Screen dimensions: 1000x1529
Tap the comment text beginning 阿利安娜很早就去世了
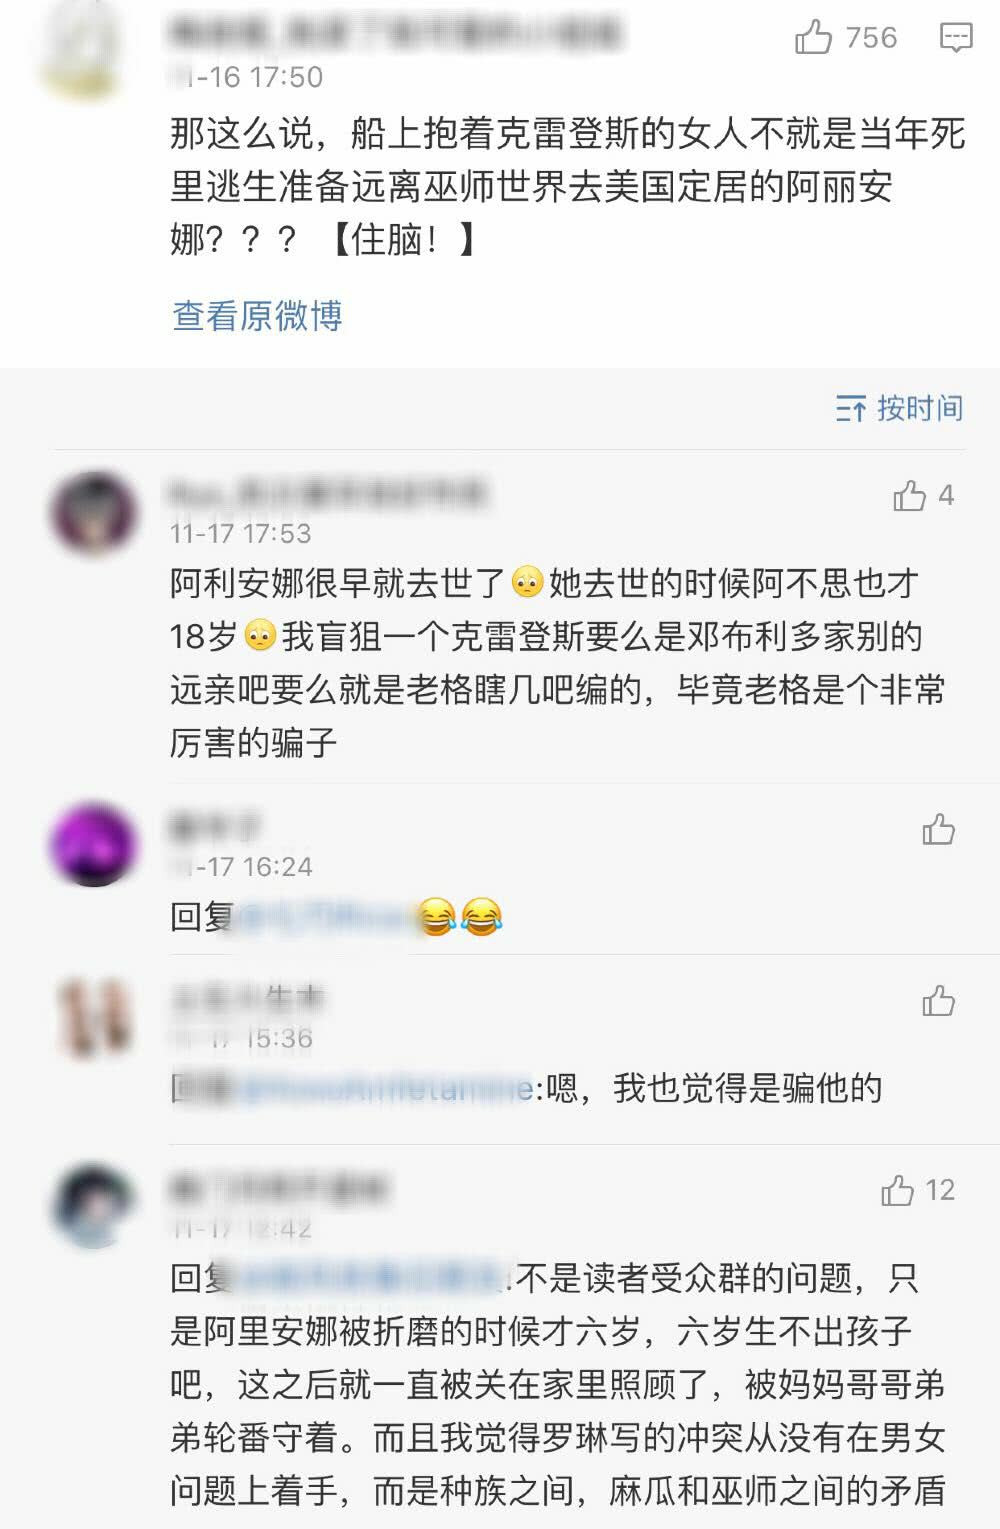pyautogui.click(x=557, y=663)
